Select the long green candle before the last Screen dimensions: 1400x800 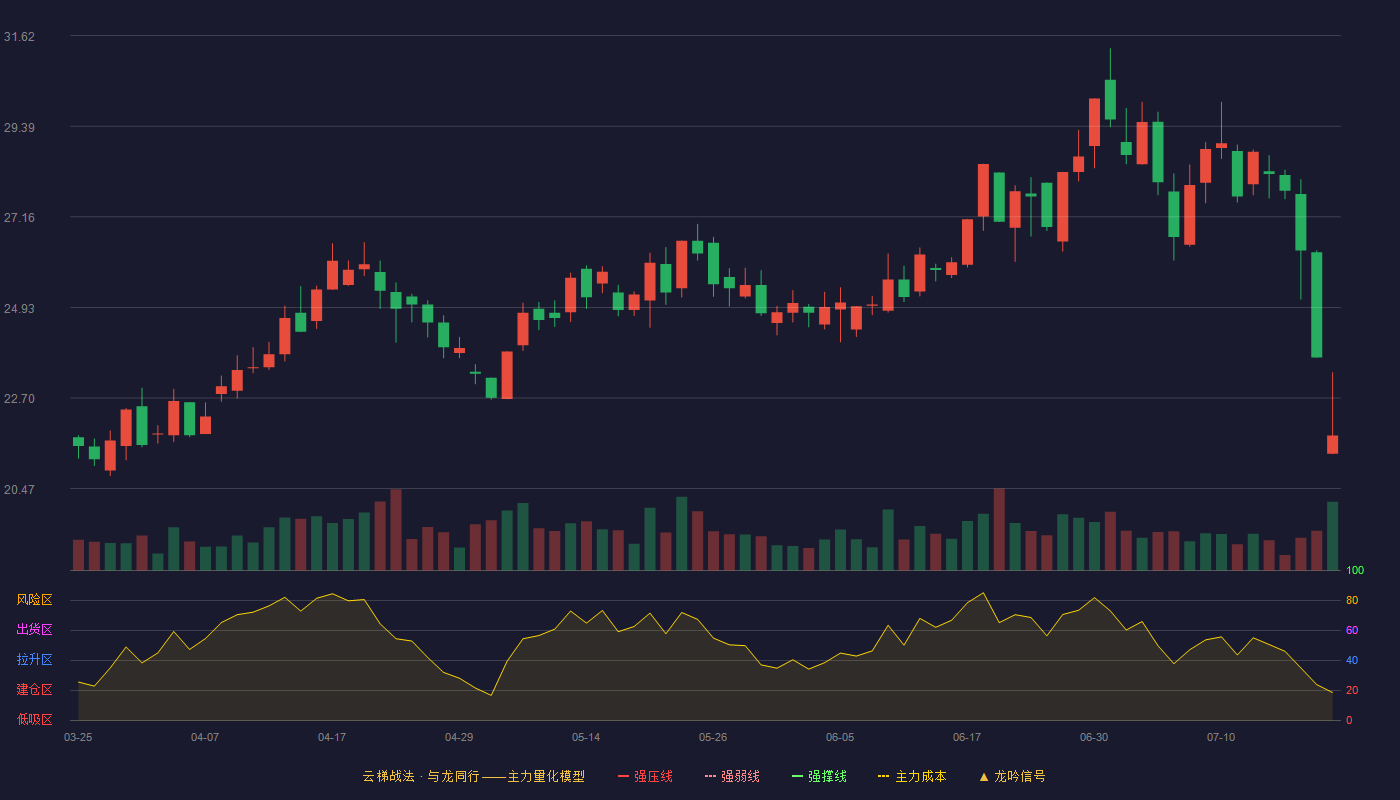[1316, 304]
